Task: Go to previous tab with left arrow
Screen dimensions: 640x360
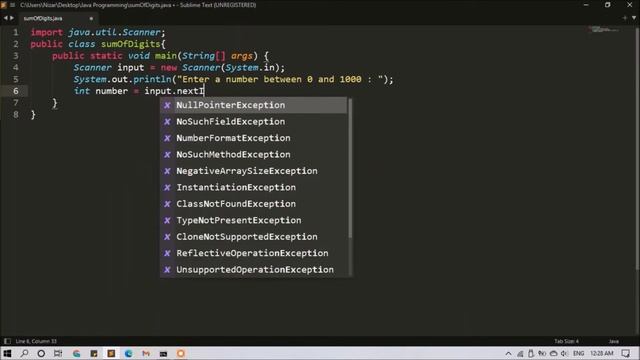Action: [x=5, y=18]
